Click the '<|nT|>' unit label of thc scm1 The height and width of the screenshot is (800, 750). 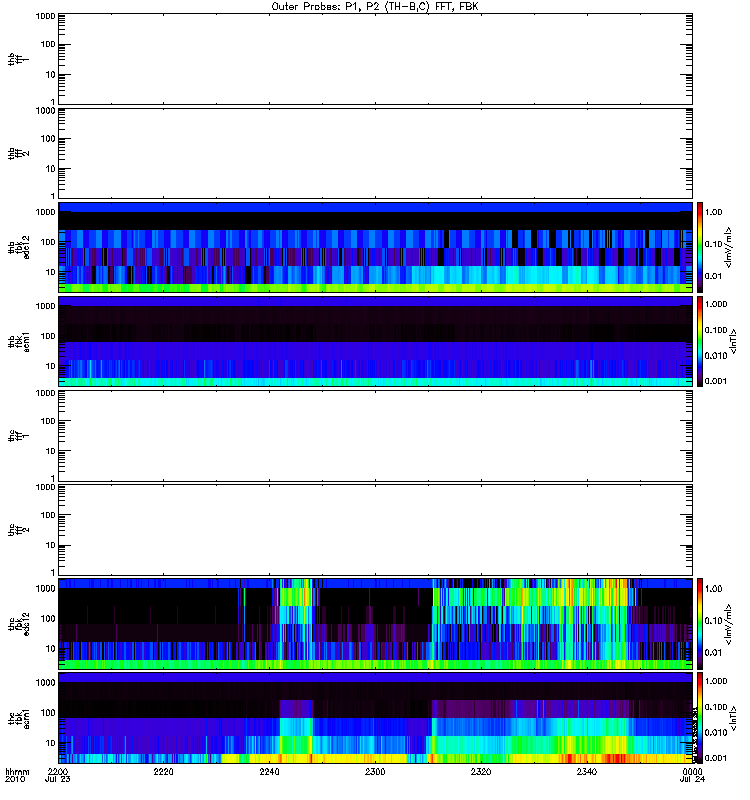[x=734, y=718]
